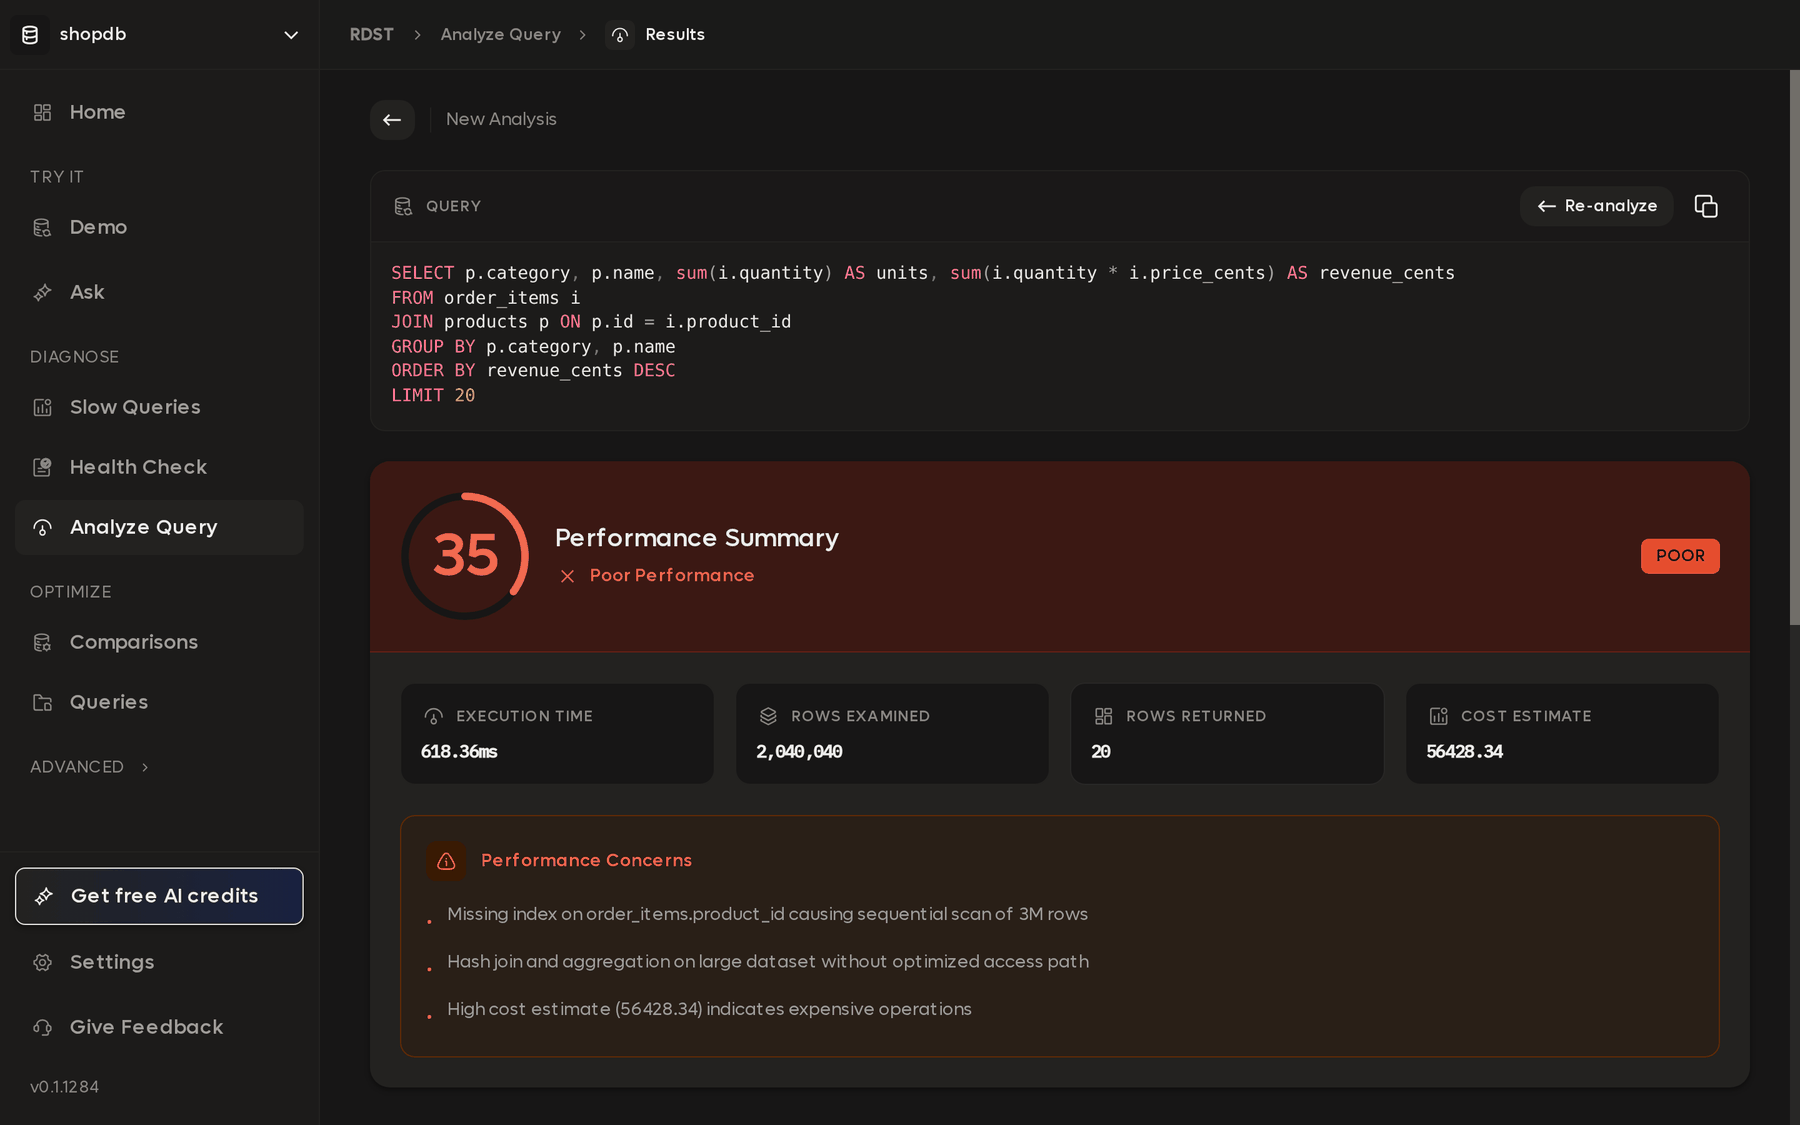Click the Queries folder icon
This screenshot has height=1125, width=1800.
click(42, 702)
